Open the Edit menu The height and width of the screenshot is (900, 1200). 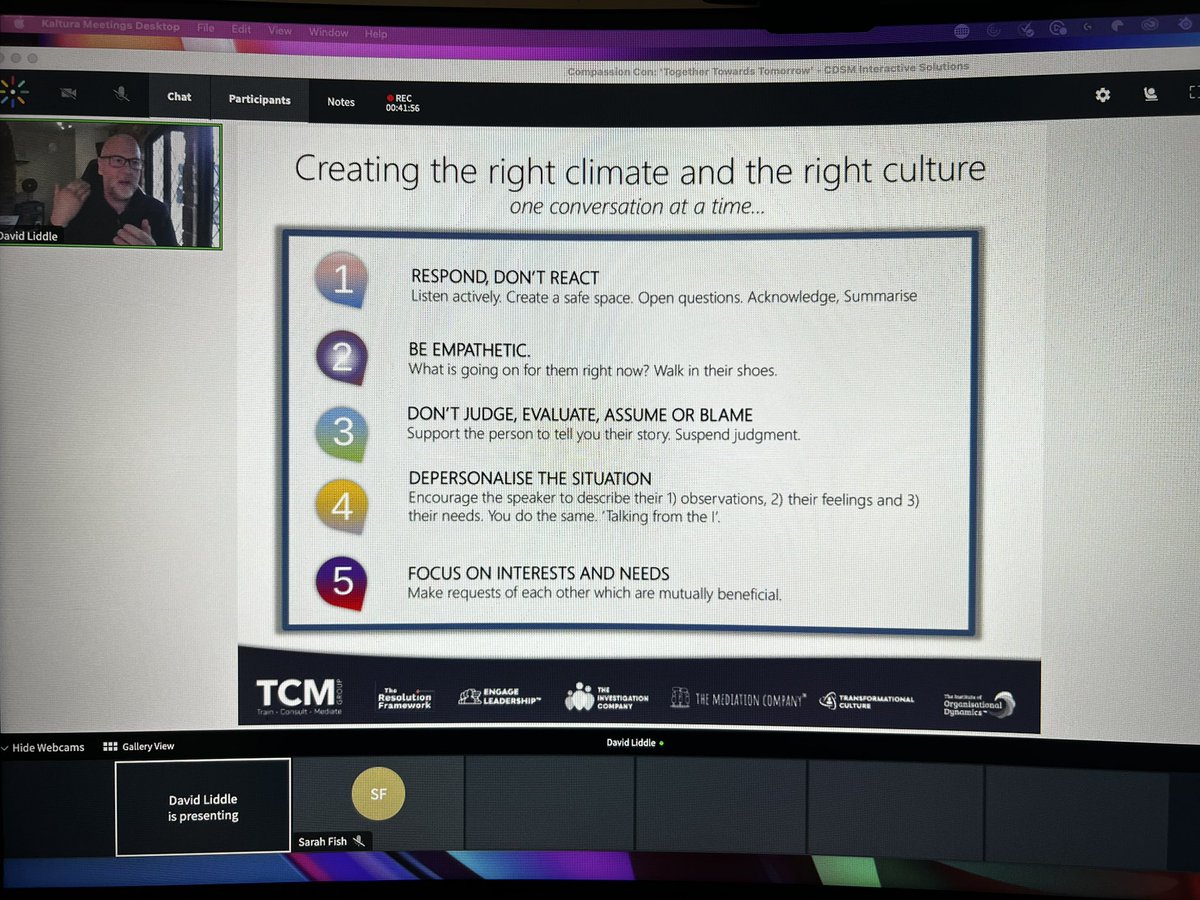242,30
